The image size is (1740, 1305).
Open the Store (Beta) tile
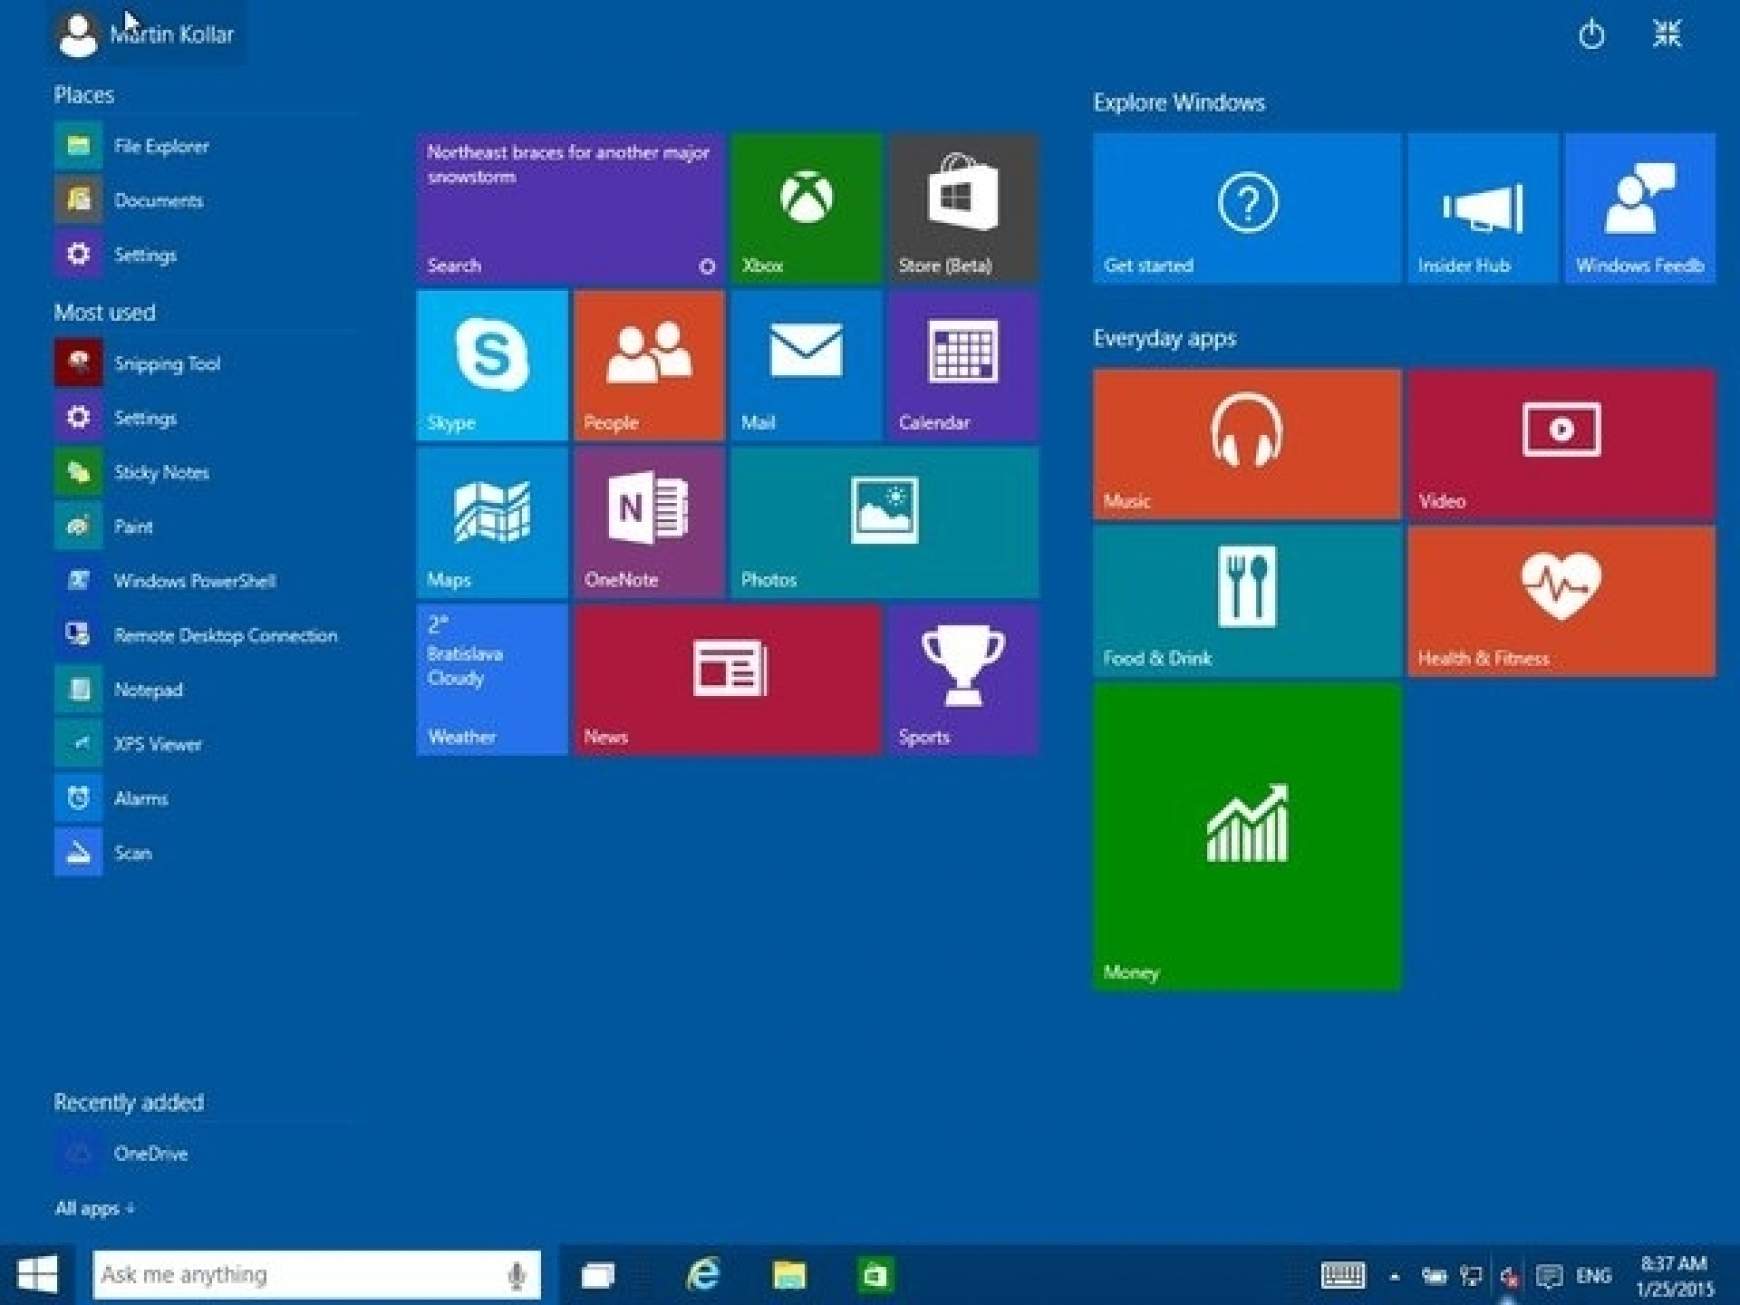pyautogui.click(x=963, y=208)
